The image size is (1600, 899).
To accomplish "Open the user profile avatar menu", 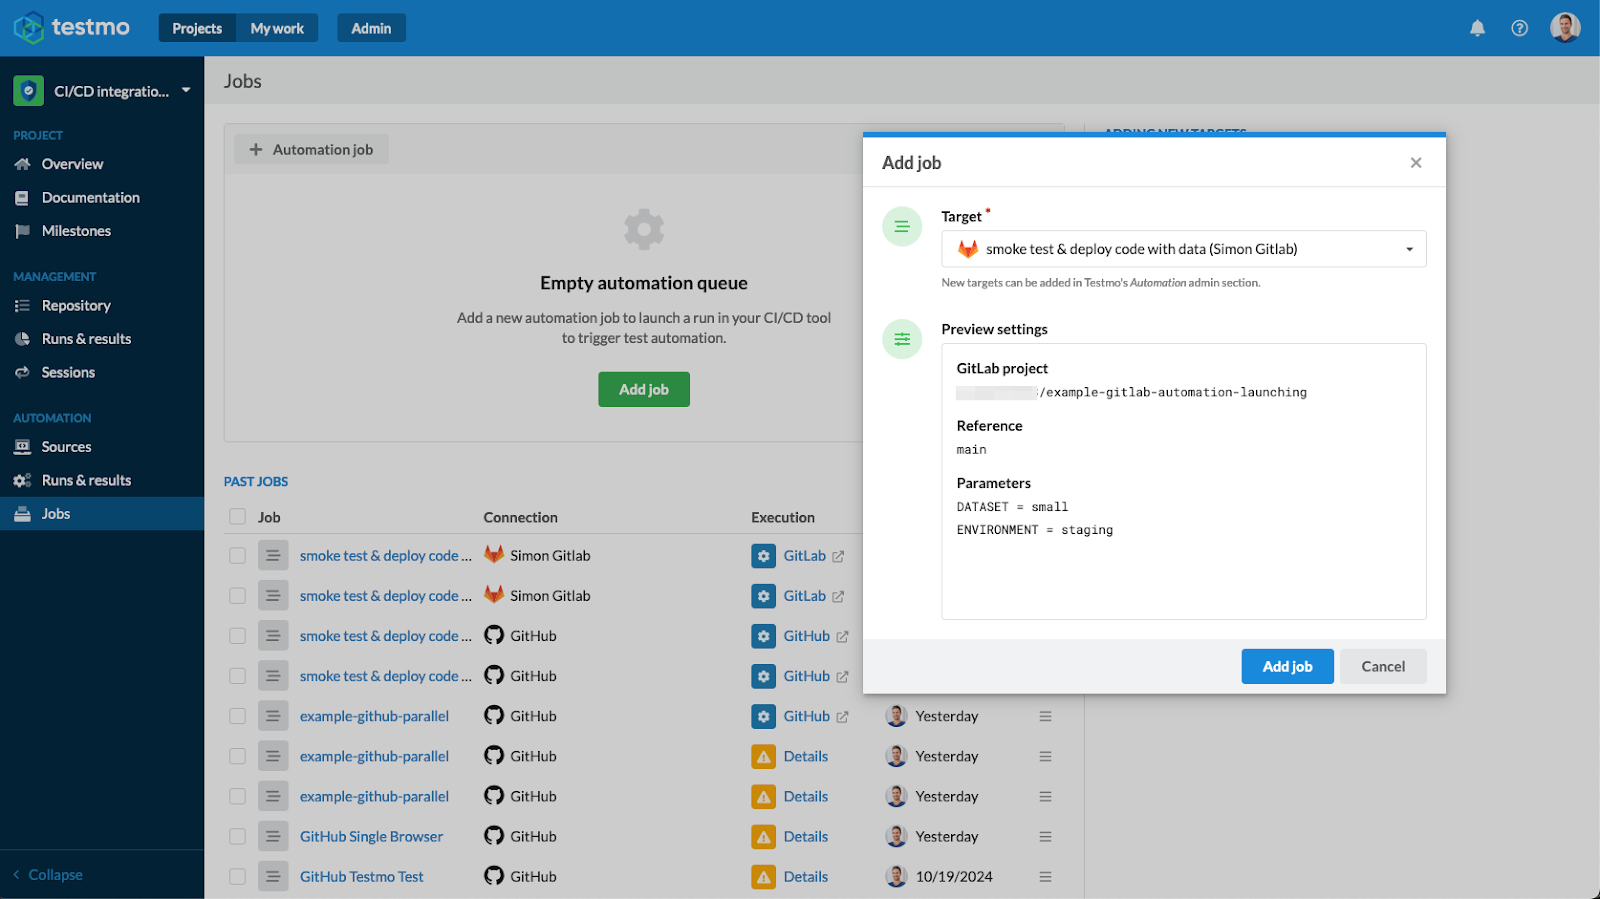I will click(x=1565, y=28).
